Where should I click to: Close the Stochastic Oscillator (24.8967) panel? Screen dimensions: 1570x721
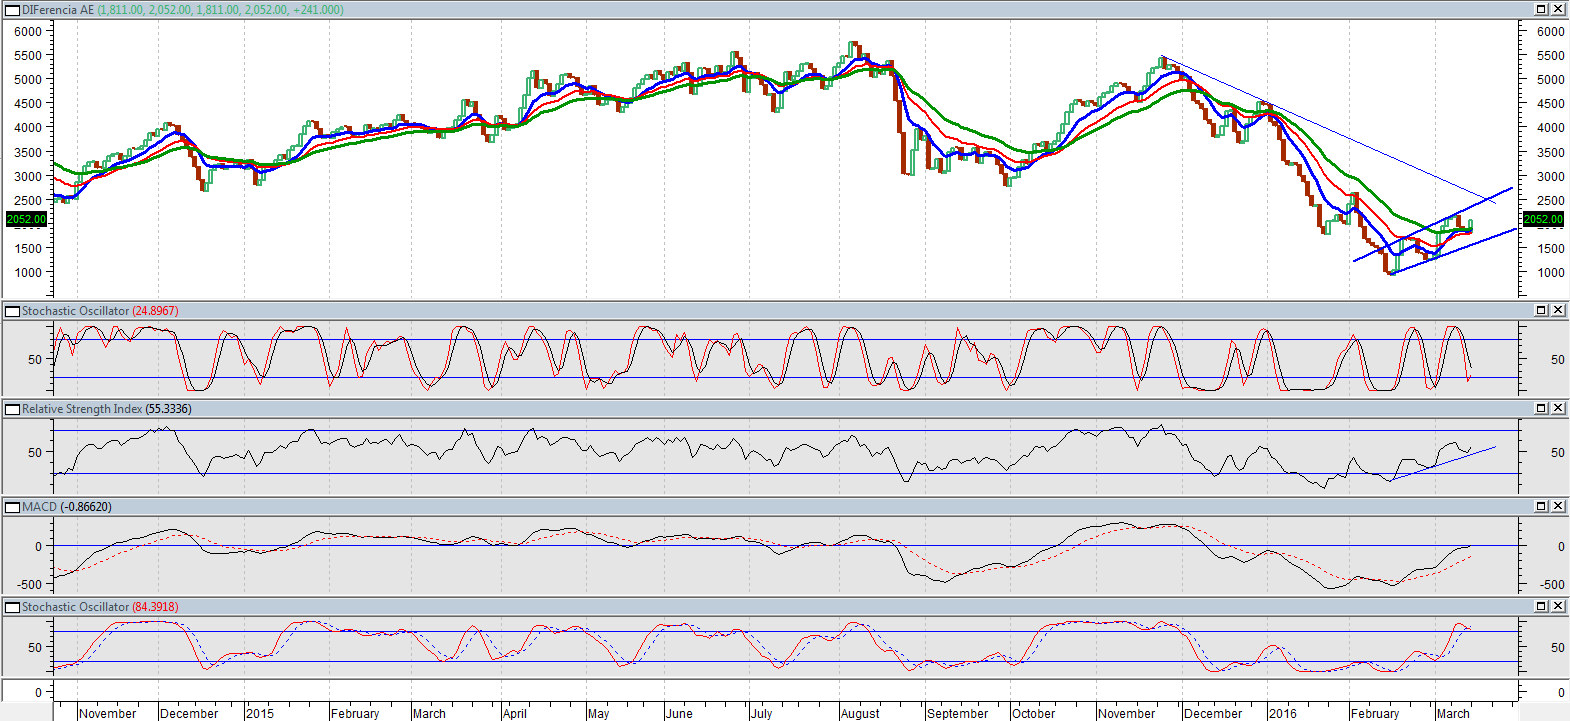point(1558,310)
